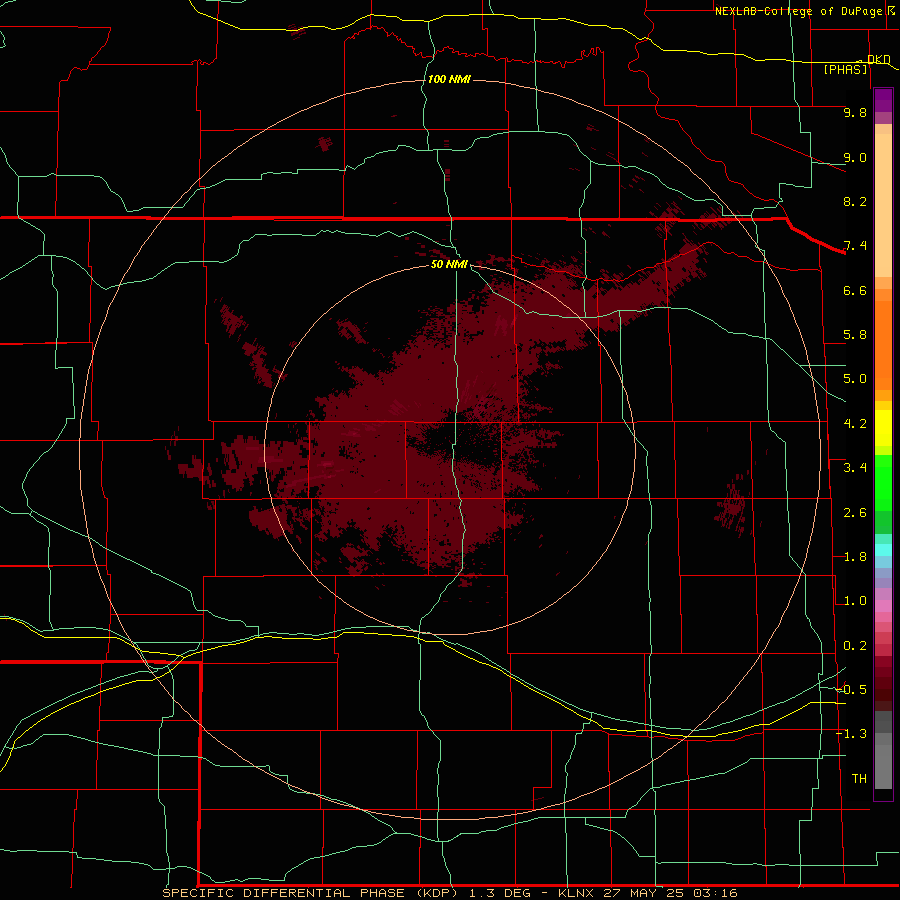Click the 4.2 value on color scale
The image size is (900, 900).
click(855, 424)
